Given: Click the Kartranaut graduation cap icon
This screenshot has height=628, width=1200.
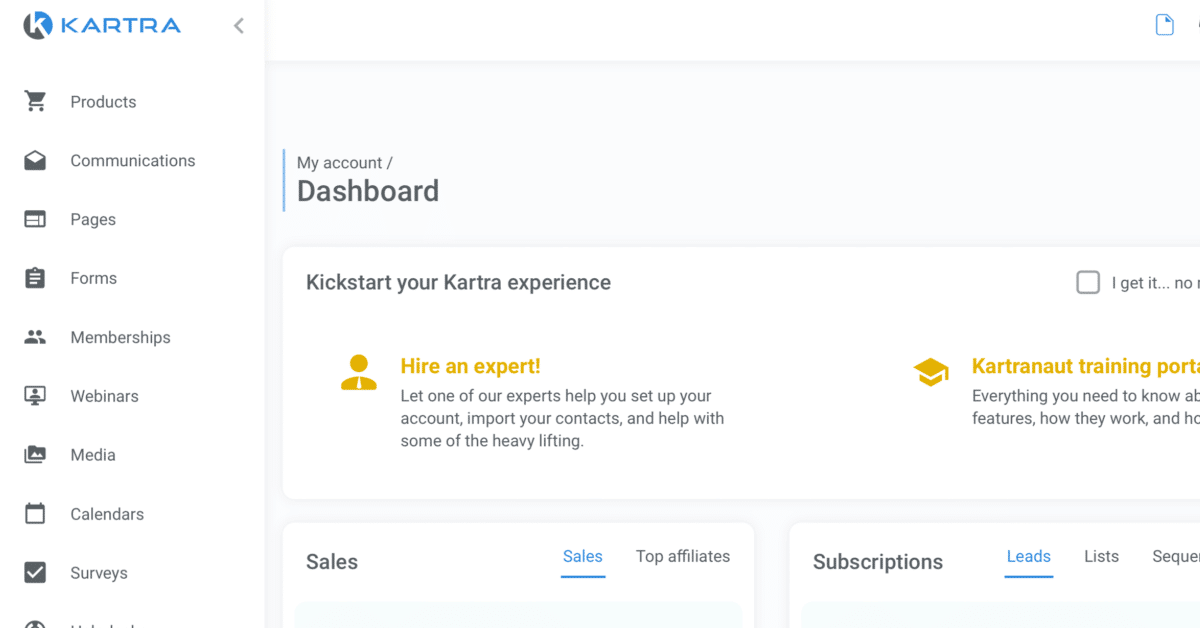Looking at the screenshot, I should click(931, 372).
